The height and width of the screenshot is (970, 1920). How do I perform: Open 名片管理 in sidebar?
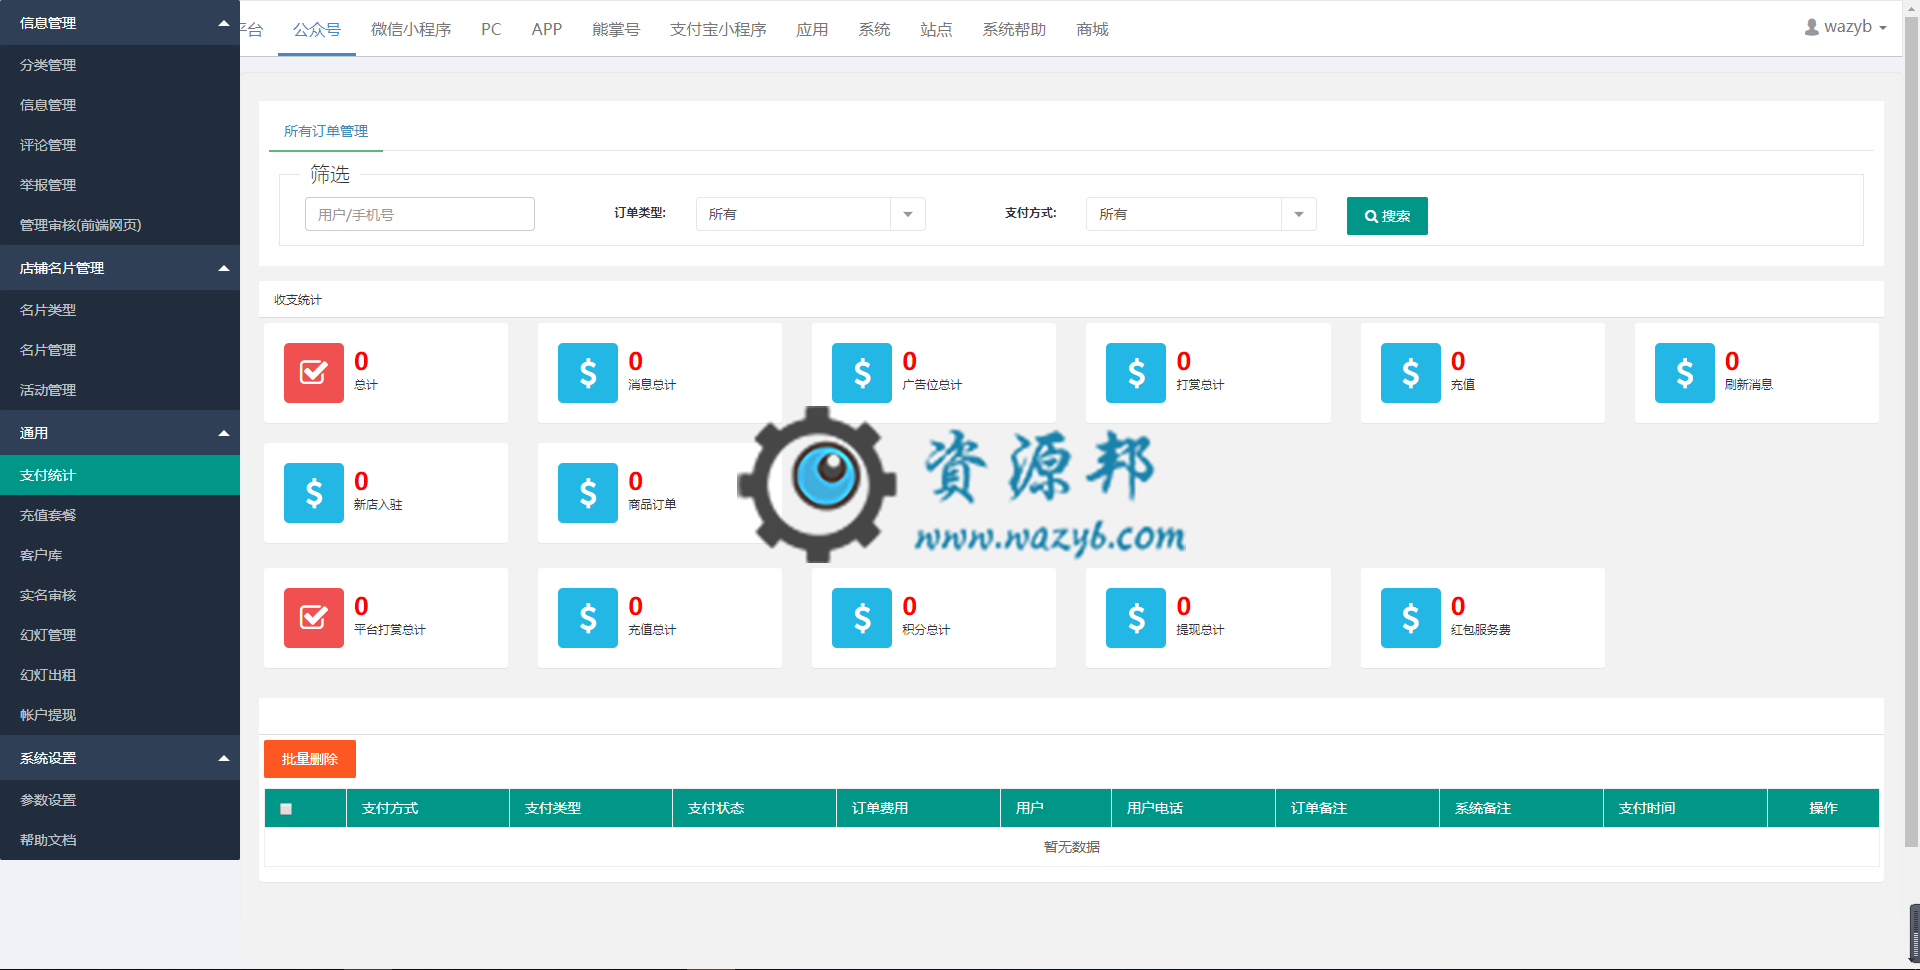point(120,350)
